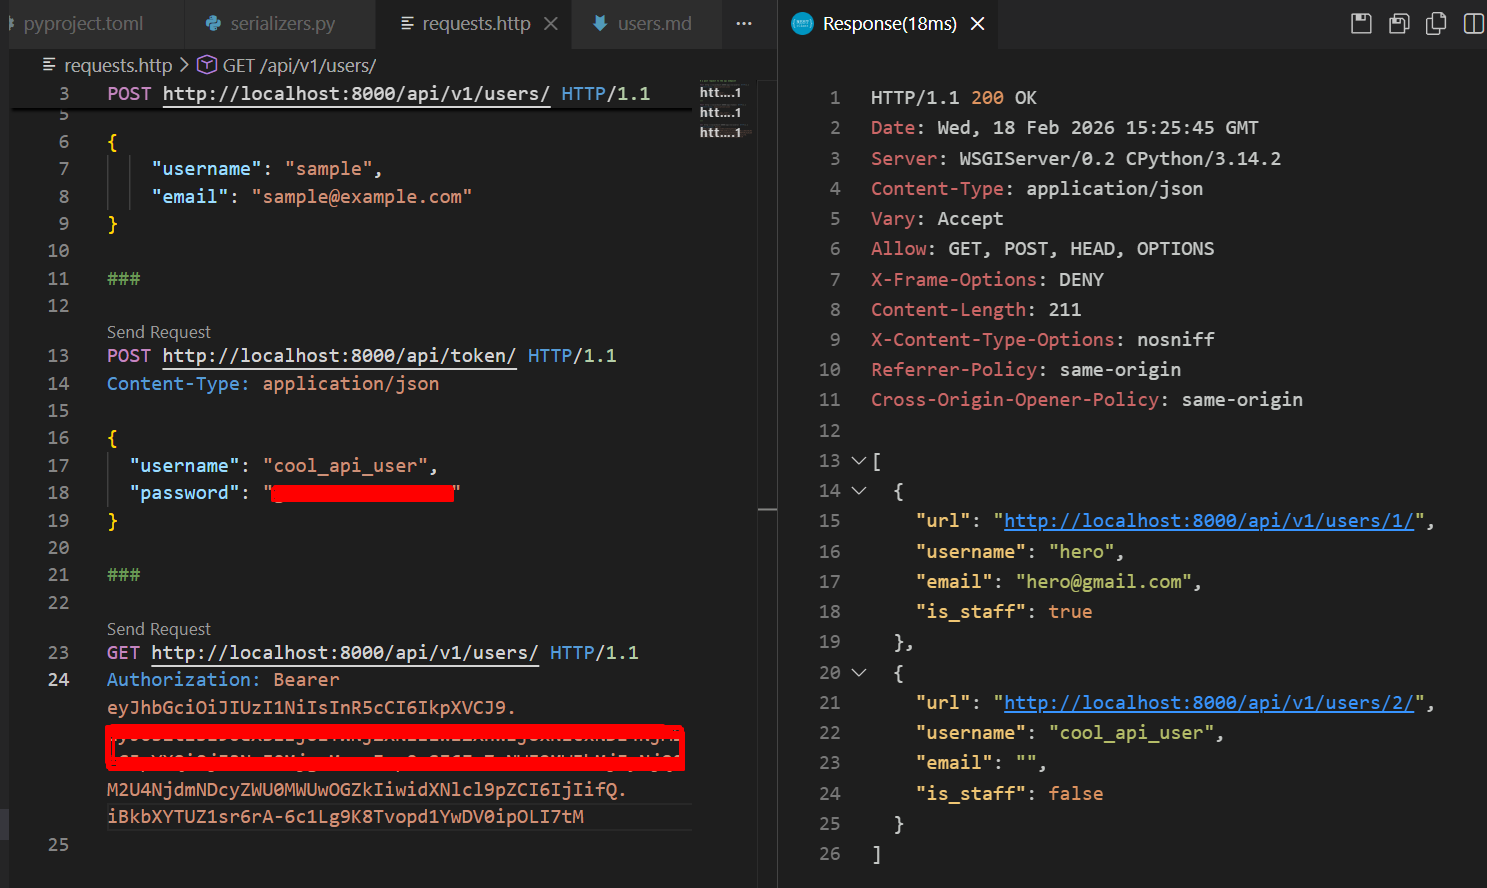Click requests.http in the breadcrumb

118,65
